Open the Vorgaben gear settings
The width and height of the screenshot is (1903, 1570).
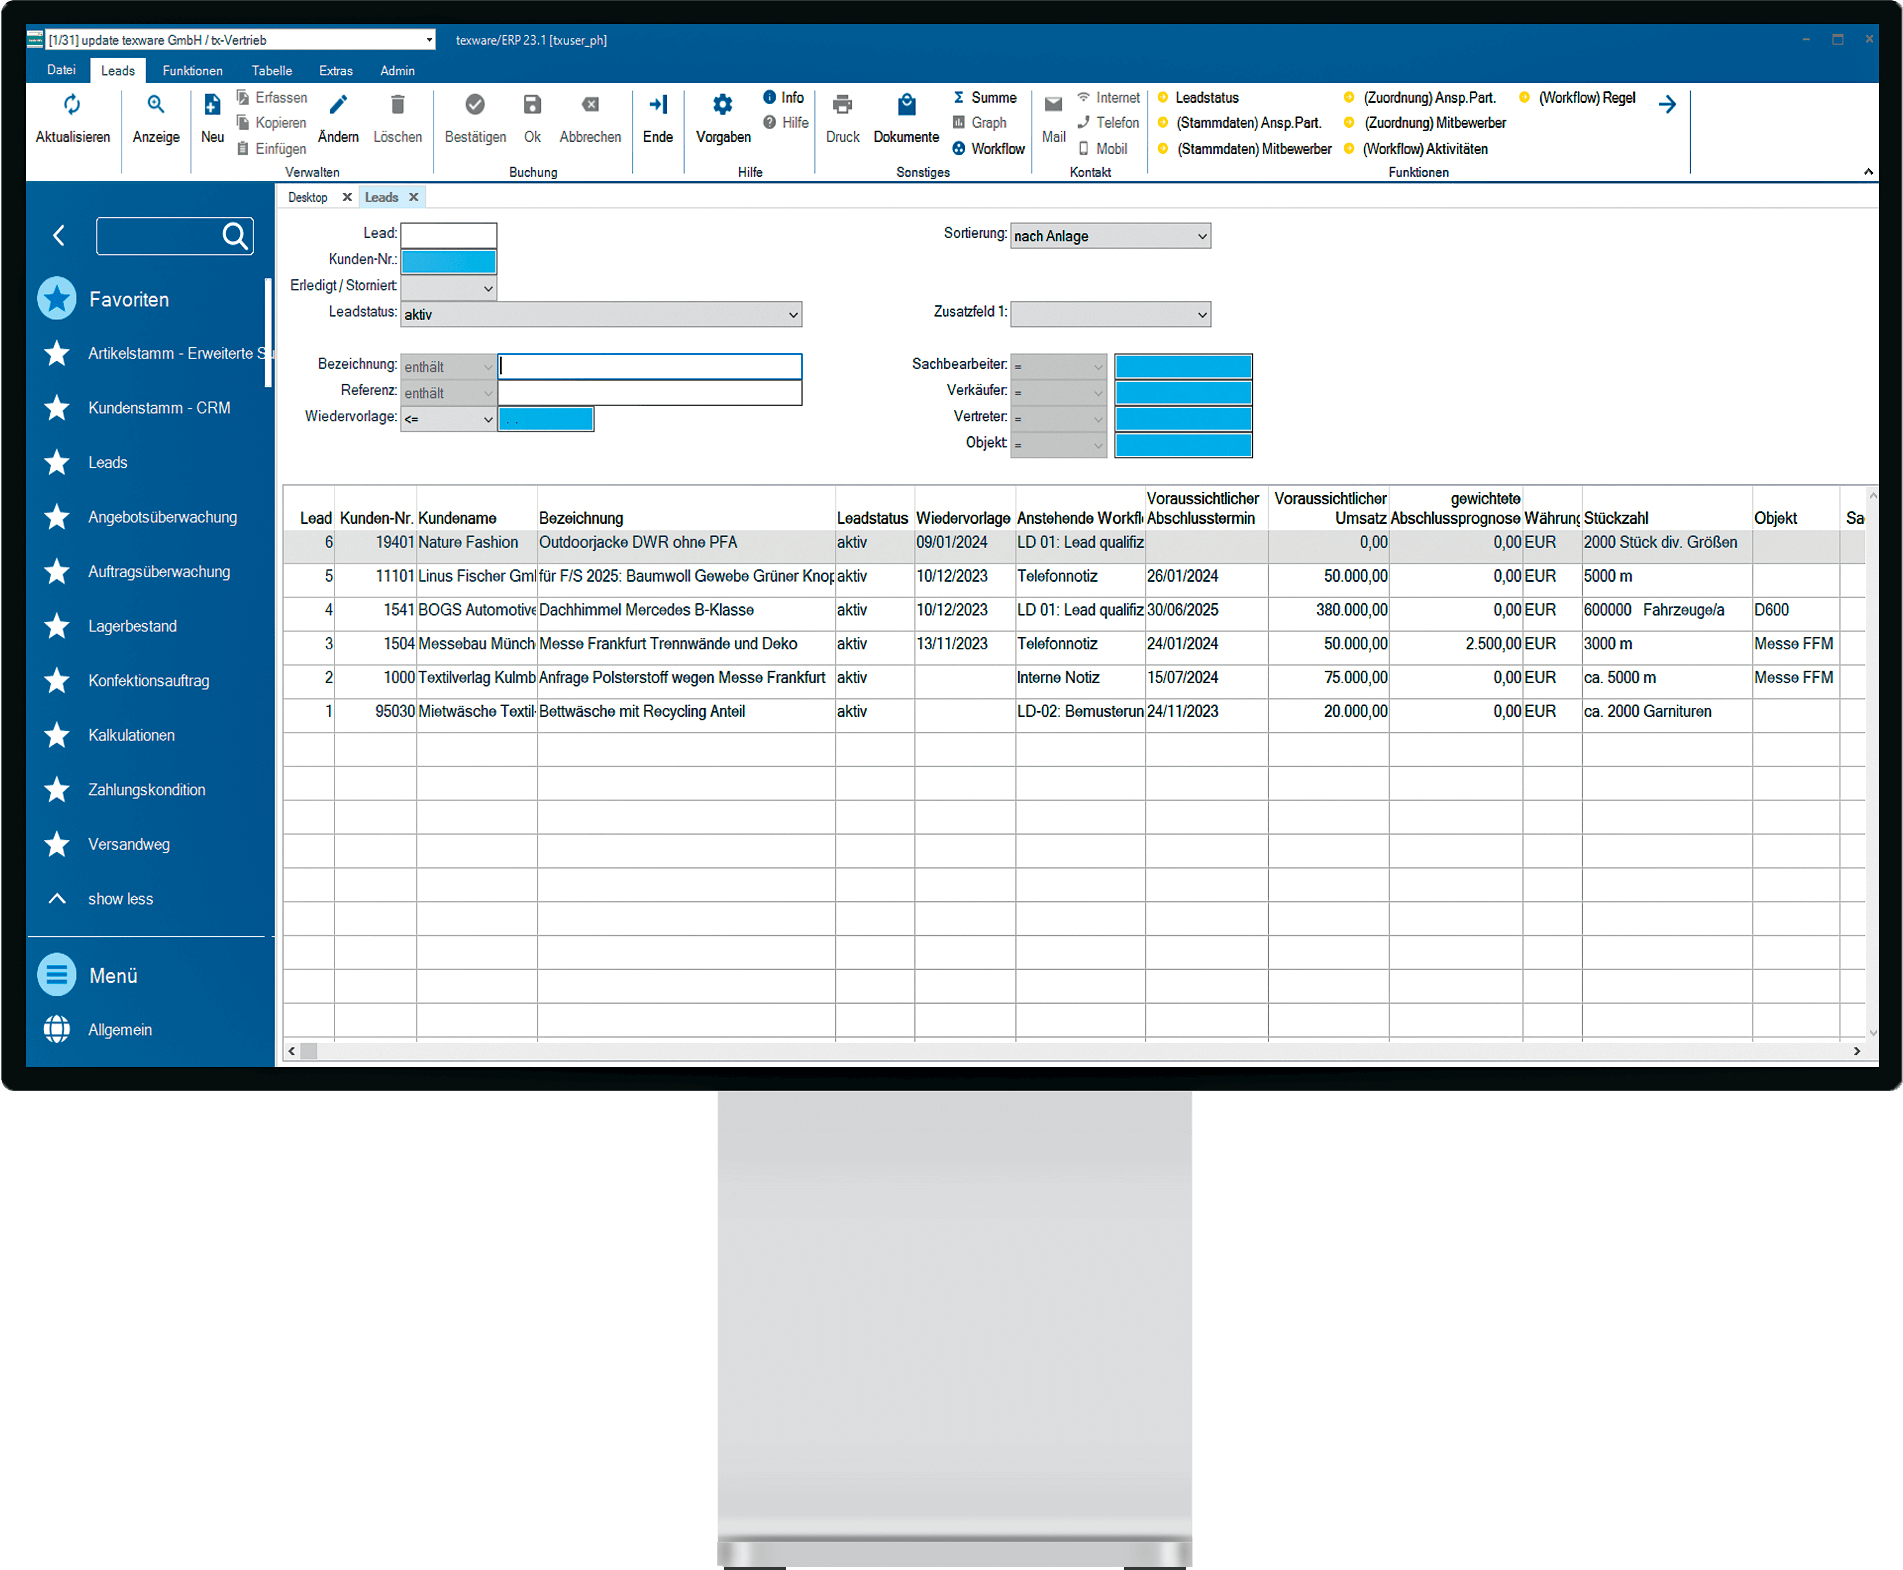722,106
